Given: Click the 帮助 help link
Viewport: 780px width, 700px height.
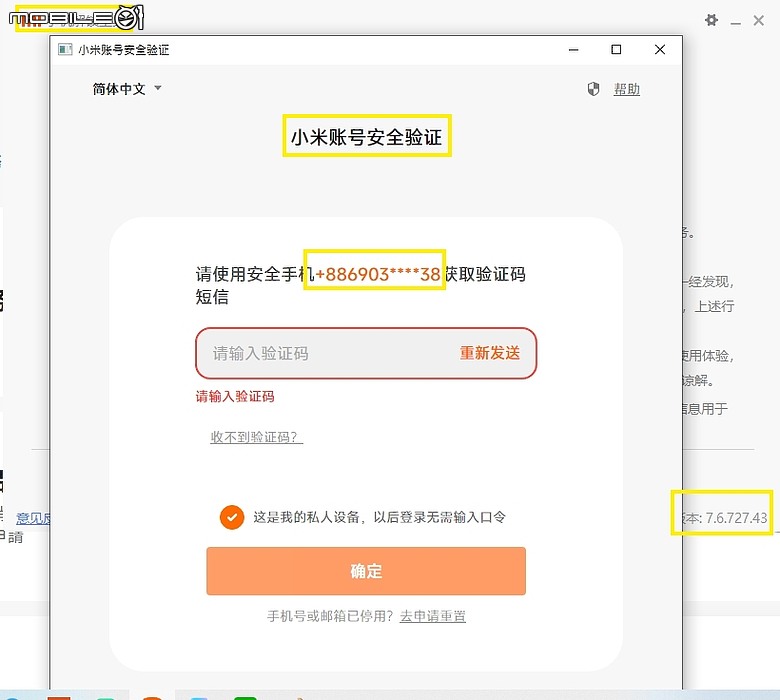Looking at the screenshot, I should [x=626, y=90].
